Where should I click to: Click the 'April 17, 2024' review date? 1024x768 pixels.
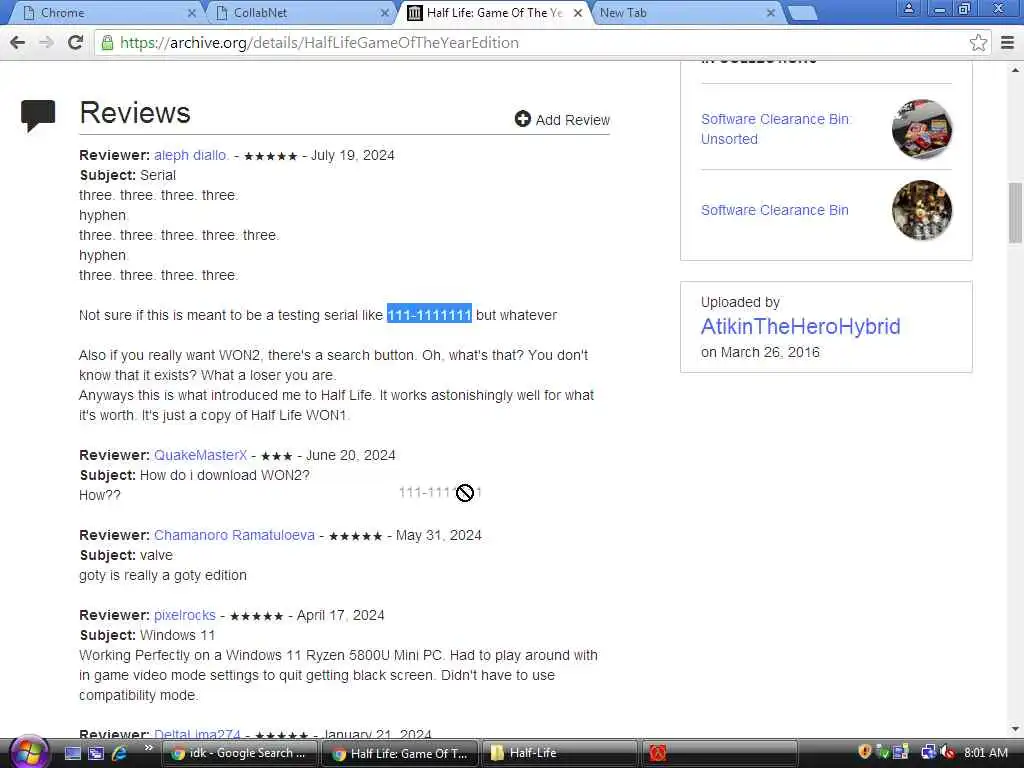pyautogui.click(x=340, y=615)
